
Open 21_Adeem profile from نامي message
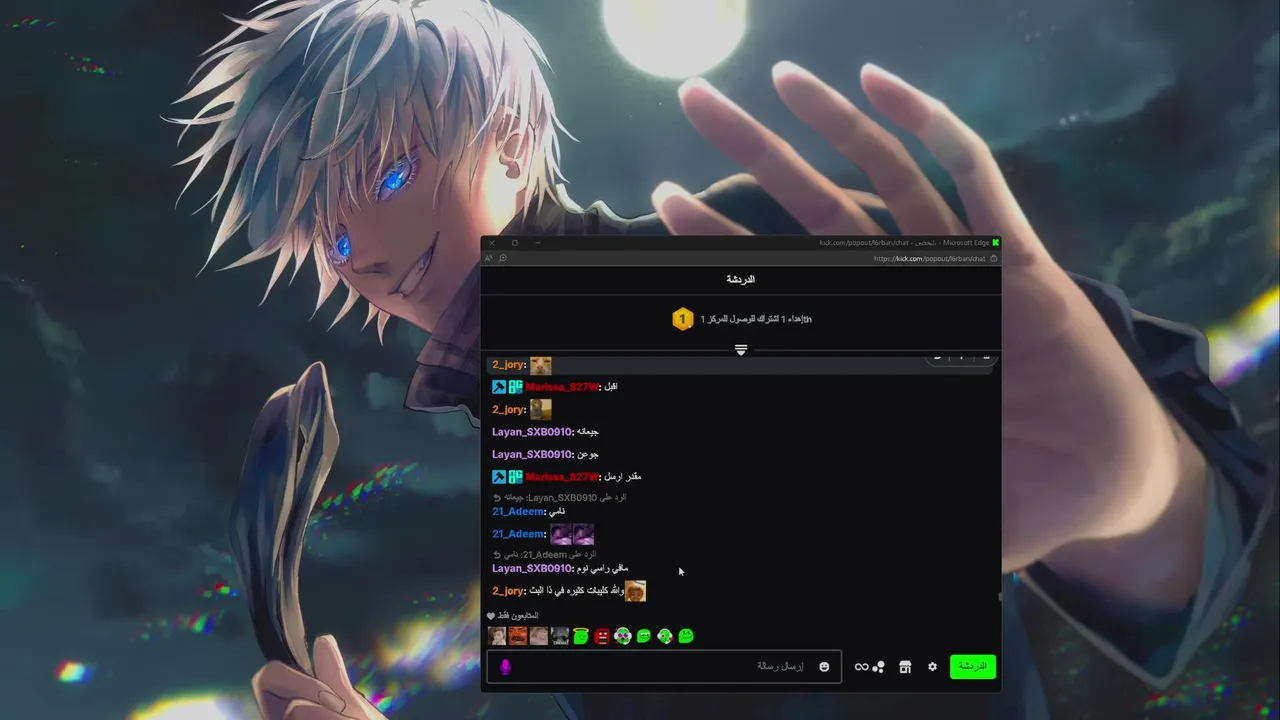(x=518, y=512)
